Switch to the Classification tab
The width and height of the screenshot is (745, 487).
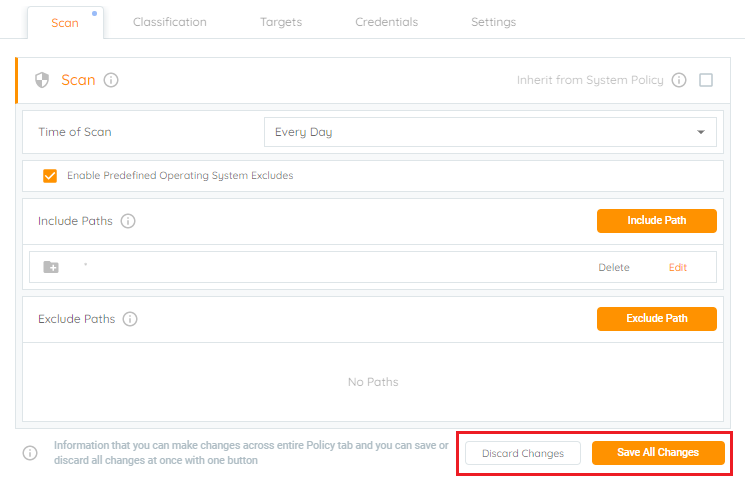[170, 22]
